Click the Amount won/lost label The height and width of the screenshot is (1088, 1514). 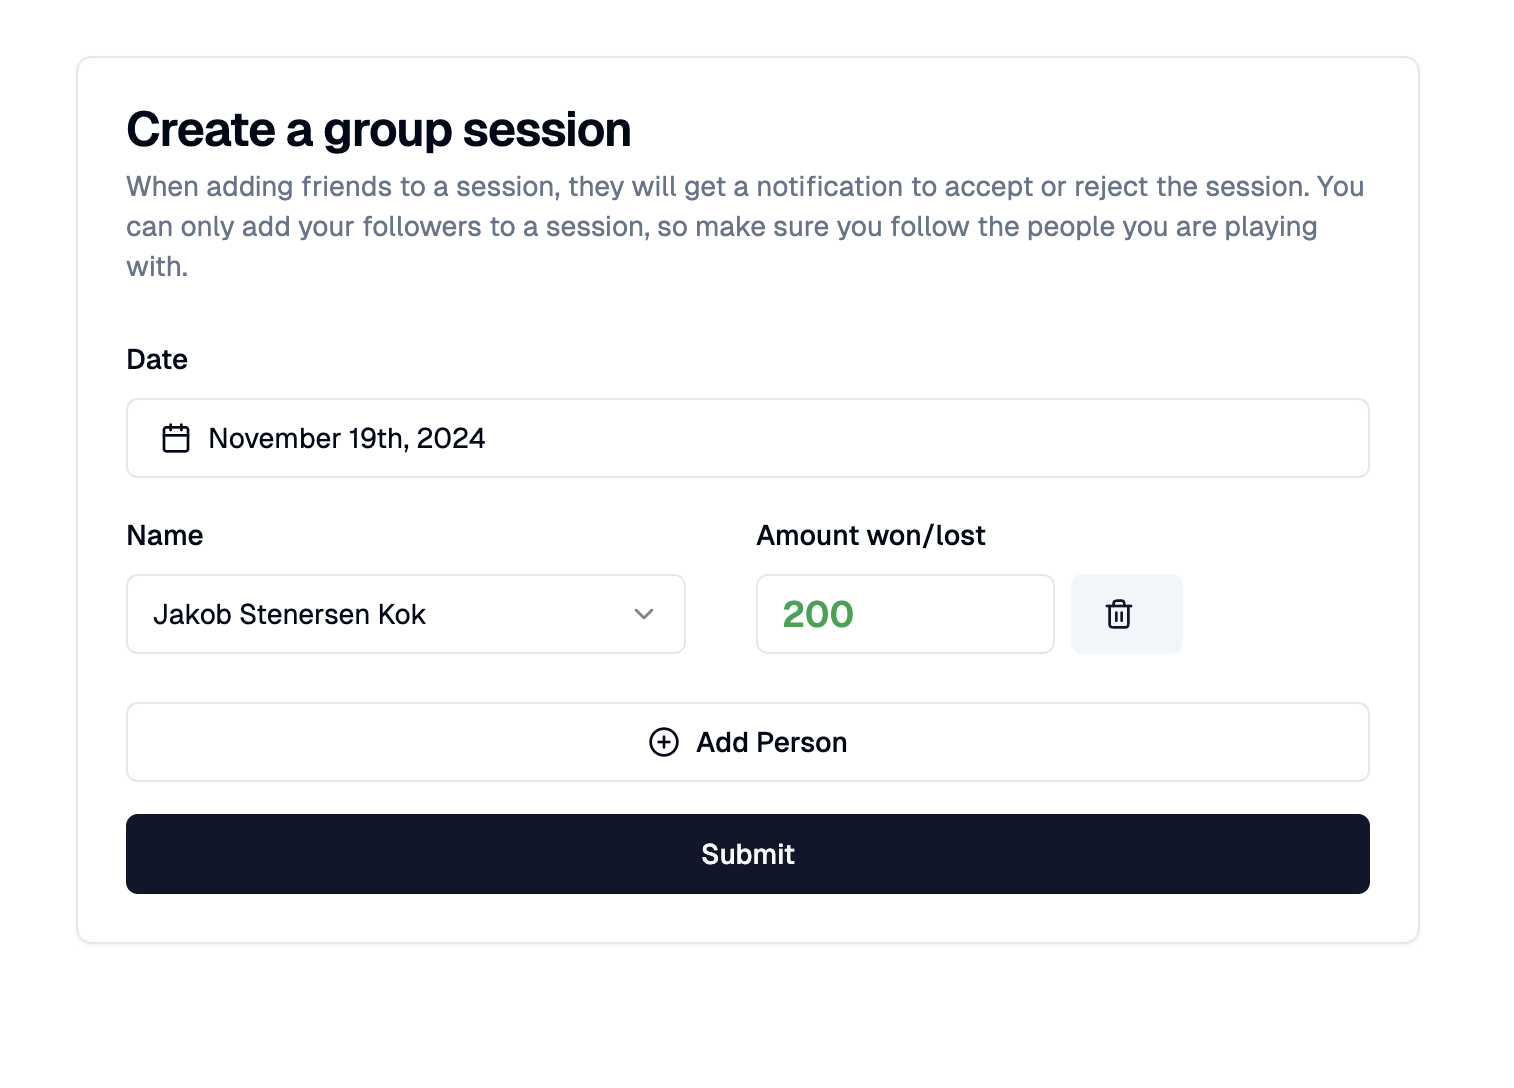click(x=871, y=535)
